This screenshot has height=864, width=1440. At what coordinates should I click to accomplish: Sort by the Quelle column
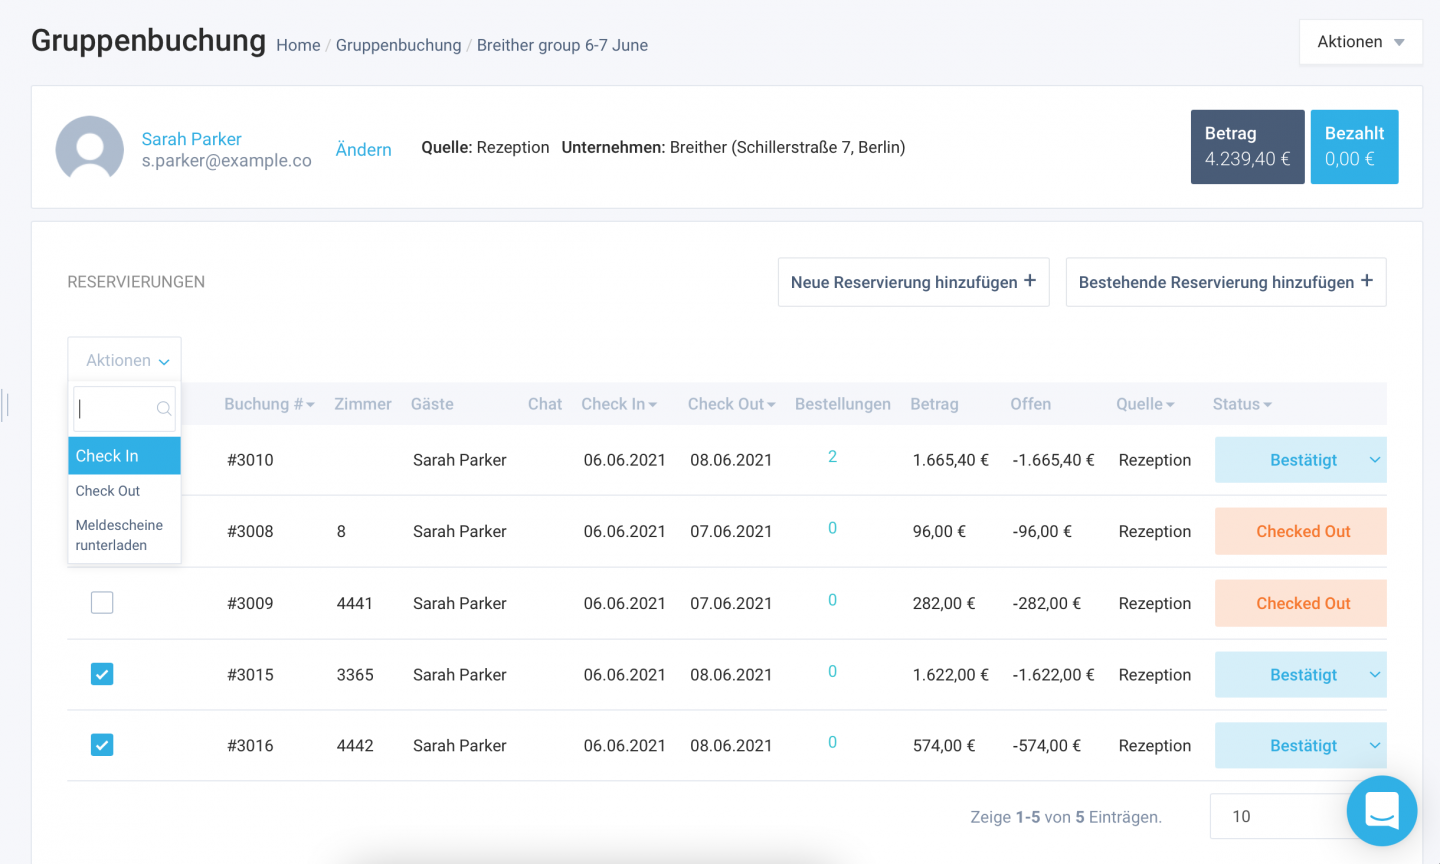click(1145, 404)
